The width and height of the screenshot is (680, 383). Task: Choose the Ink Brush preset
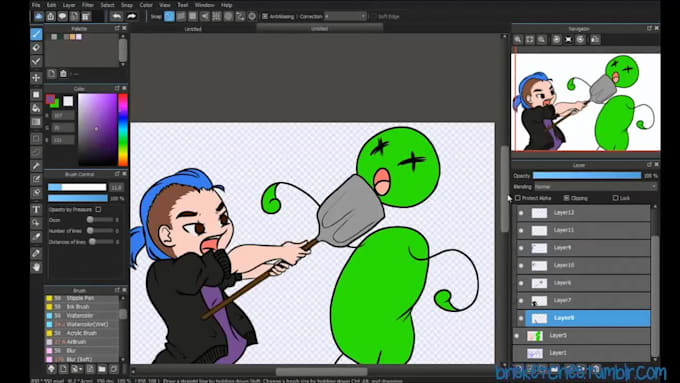[82, 307]
